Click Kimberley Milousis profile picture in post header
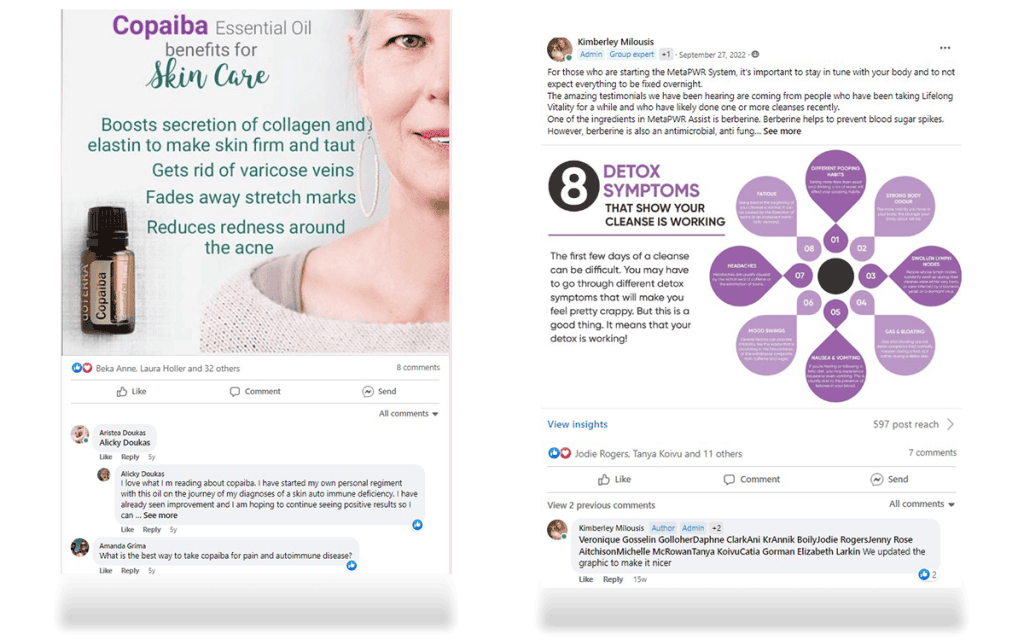This screenshot has height=640, width=1024. 559,49
